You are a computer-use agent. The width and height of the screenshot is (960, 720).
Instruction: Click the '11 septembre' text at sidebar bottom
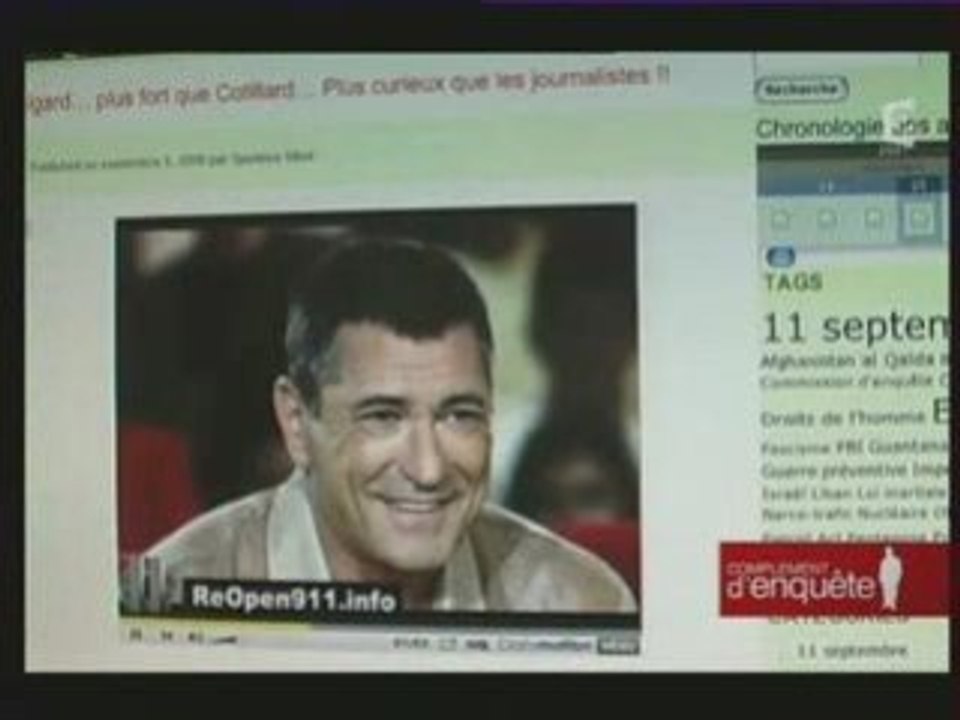point(852,650)
